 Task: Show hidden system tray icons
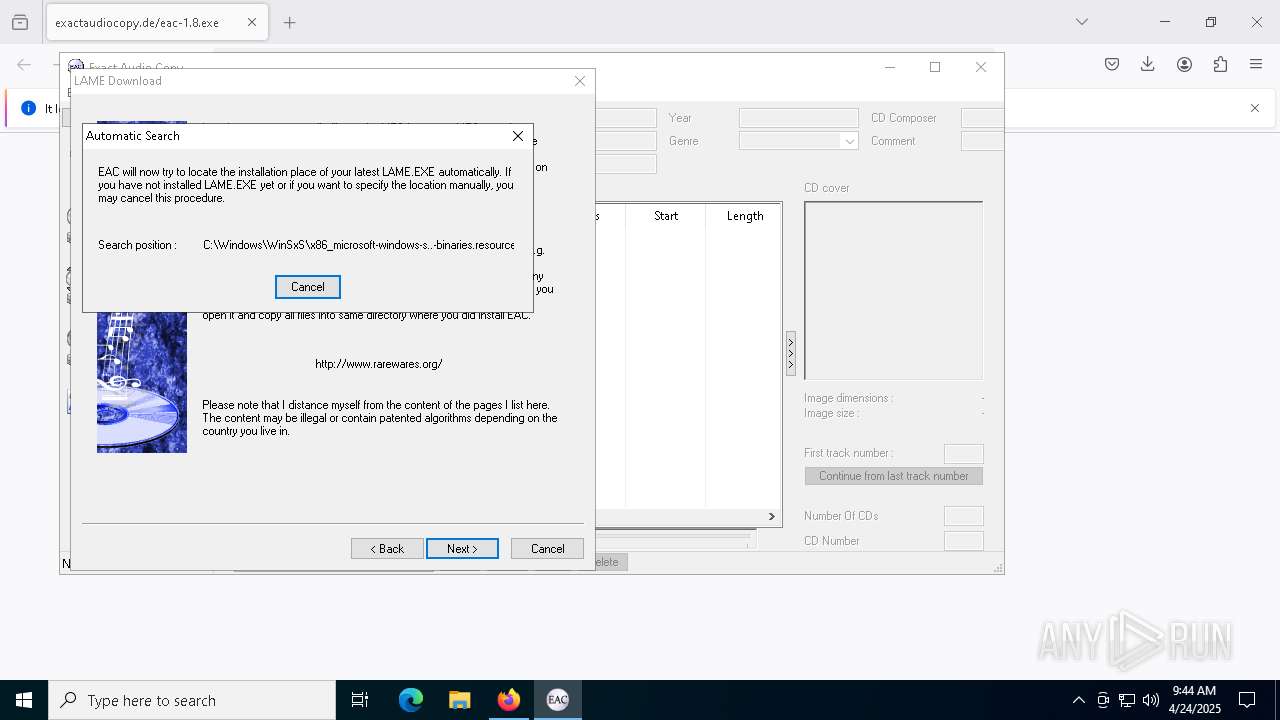tap(1078, 700)
